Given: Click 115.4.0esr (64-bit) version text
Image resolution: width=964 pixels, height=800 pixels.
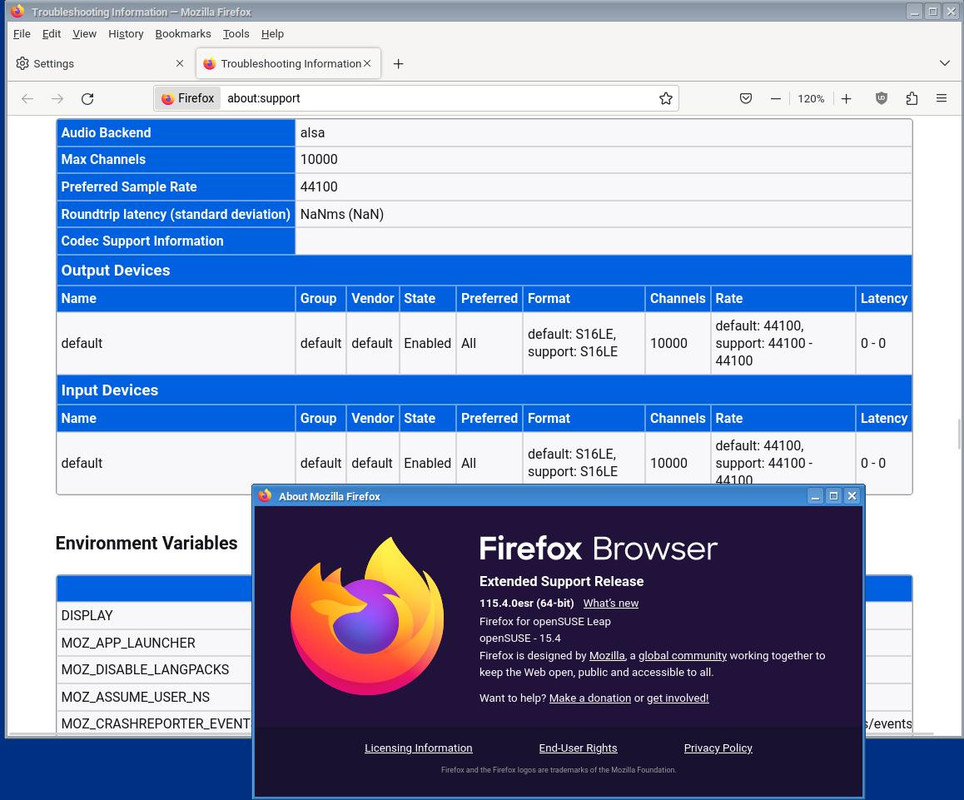Looking at the screenshot, I should pyautogui.click(x=526, y=603).
